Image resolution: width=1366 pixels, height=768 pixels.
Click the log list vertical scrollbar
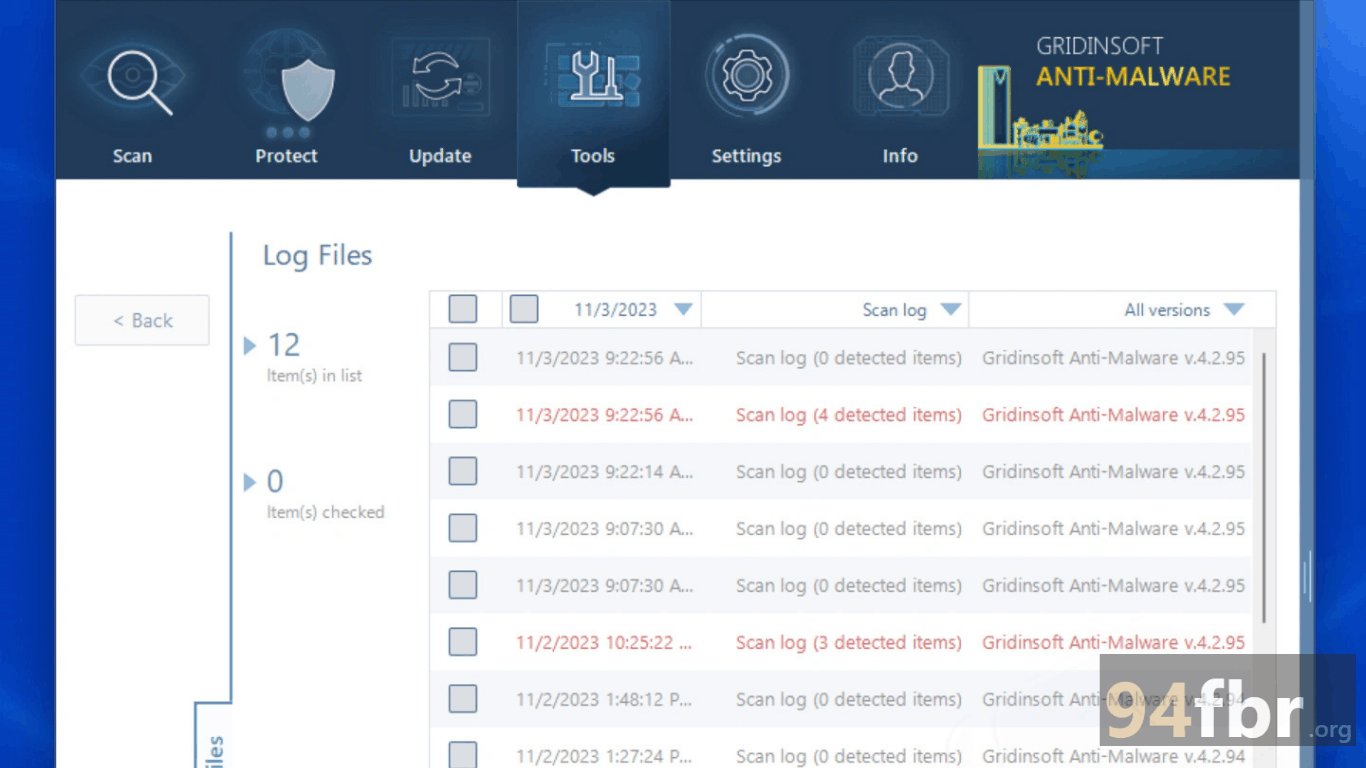coord(1265,488)
